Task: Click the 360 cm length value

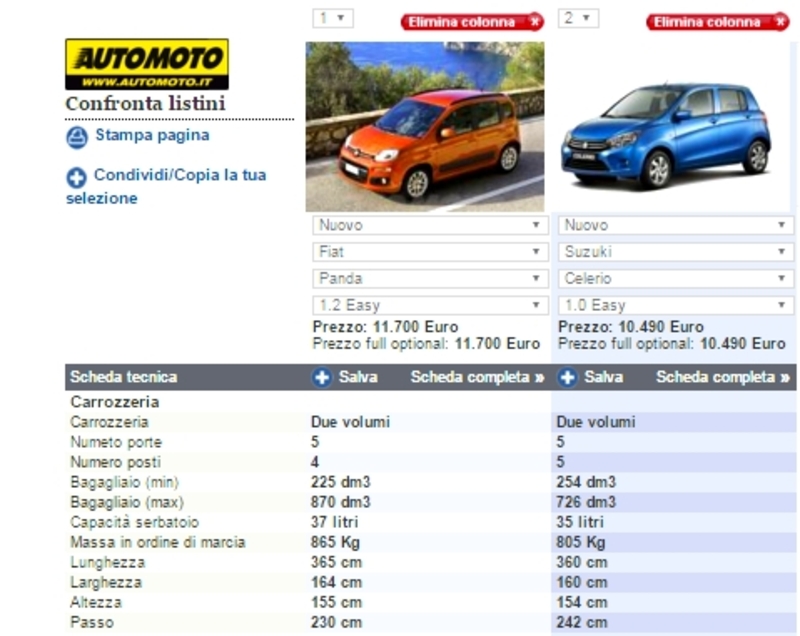Action: click(x=582, y=563)
